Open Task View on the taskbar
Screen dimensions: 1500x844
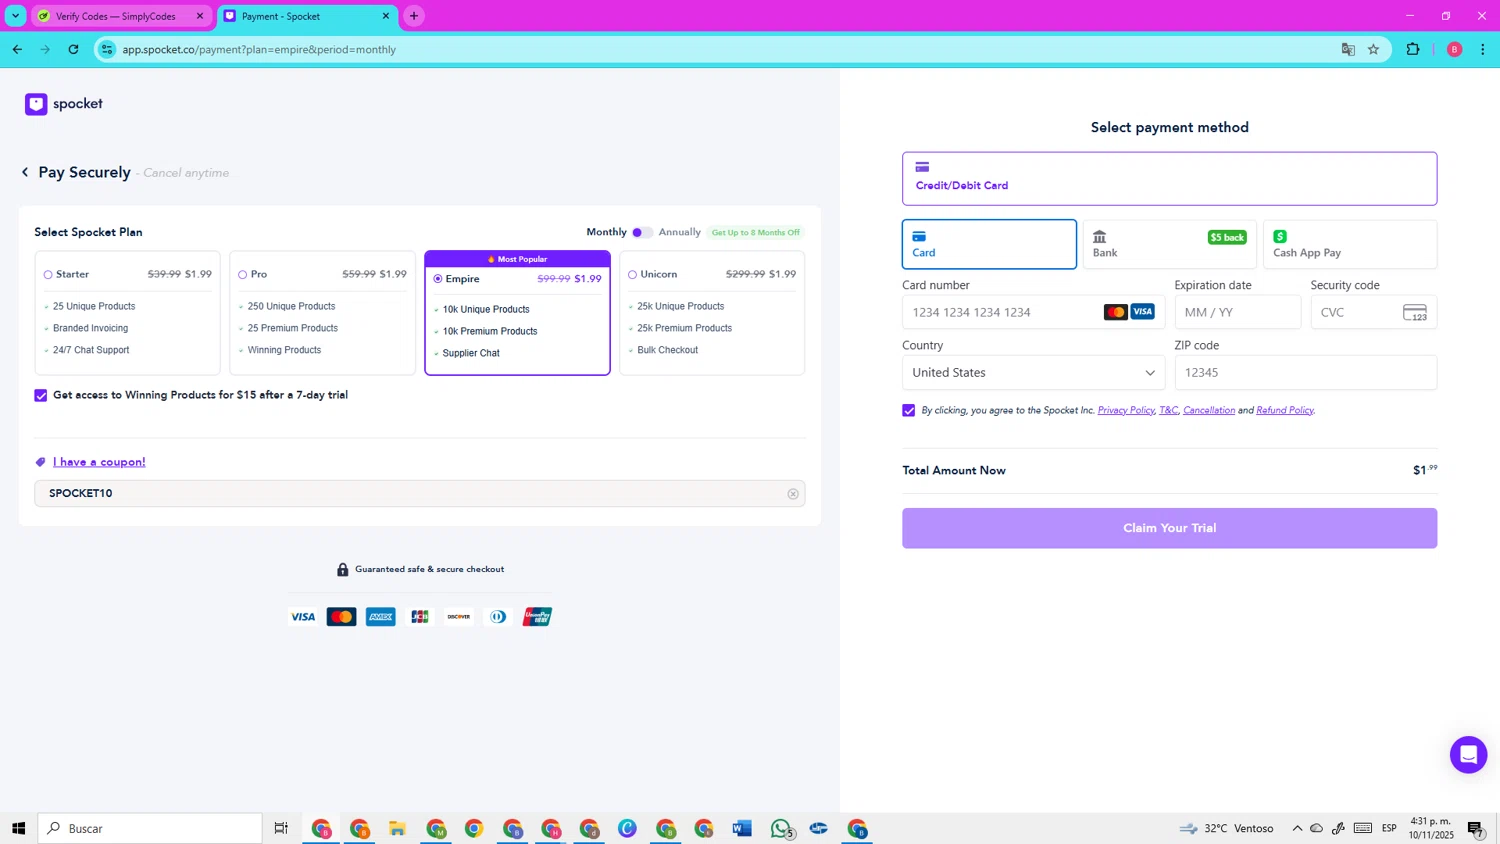pyautogui.click(x=281, y=828)
